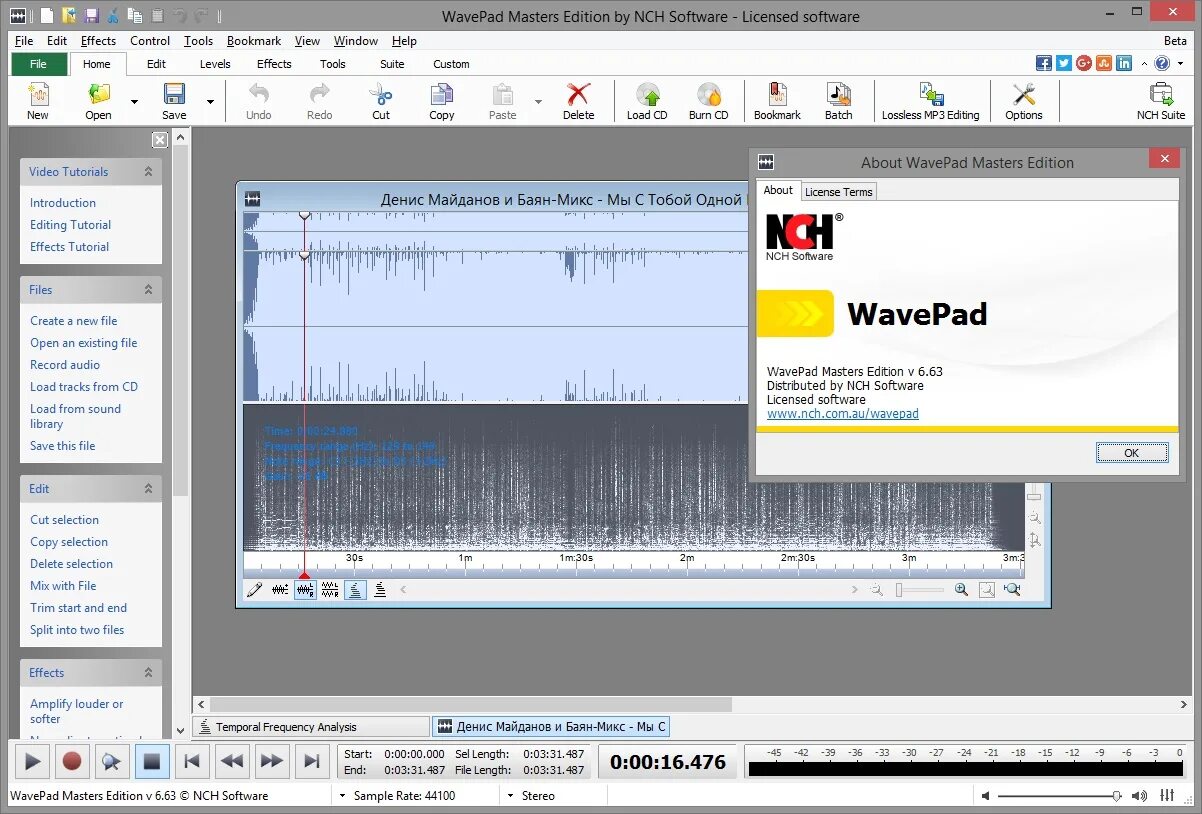Image resolution: width=1202 pixels, height=814 pixels.
Task: Click the Facebook share icon
Action: click(1044, 63)
